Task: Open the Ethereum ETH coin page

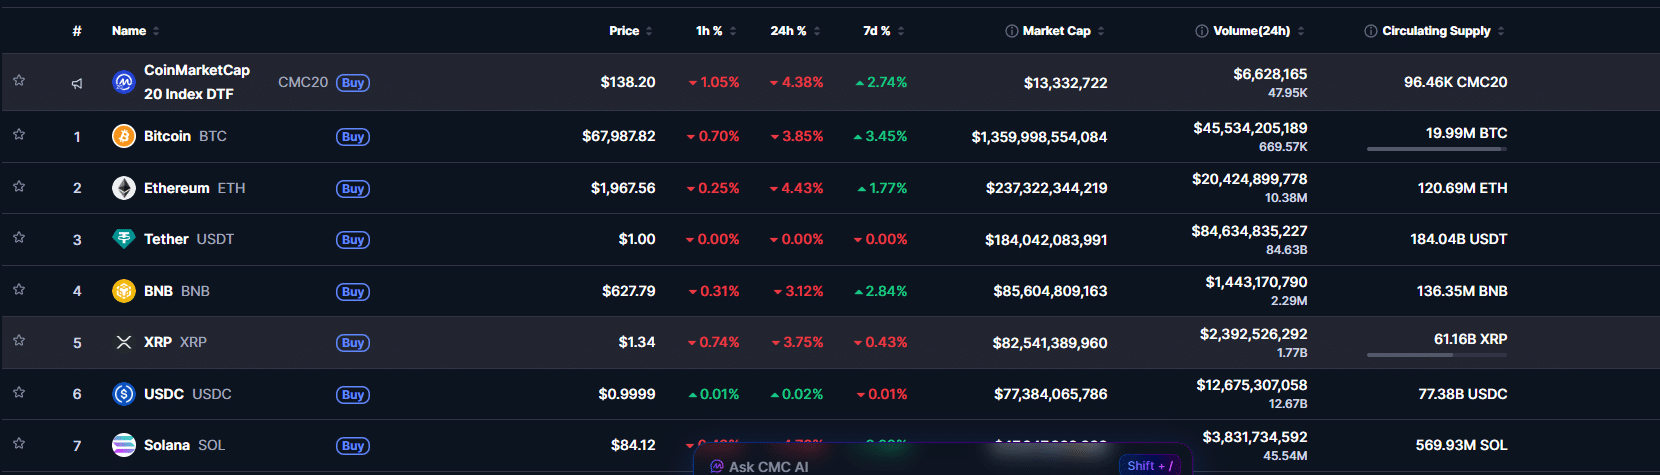Action: point(194,188)
